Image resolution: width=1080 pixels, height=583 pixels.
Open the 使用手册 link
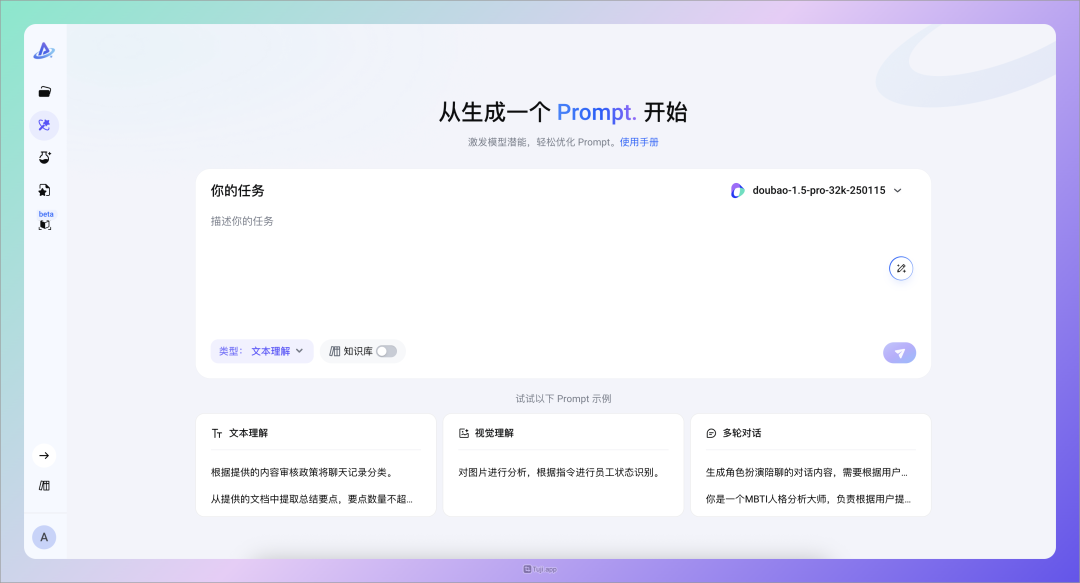[x=638, y=142]
